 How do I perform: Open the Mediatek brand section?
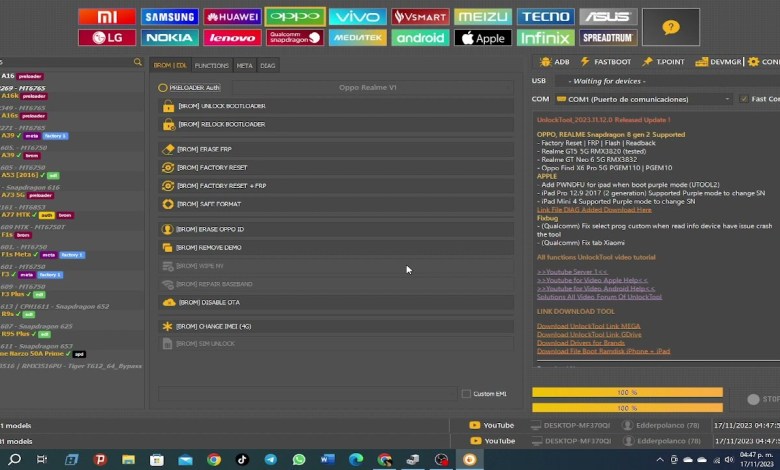[357, 38]
